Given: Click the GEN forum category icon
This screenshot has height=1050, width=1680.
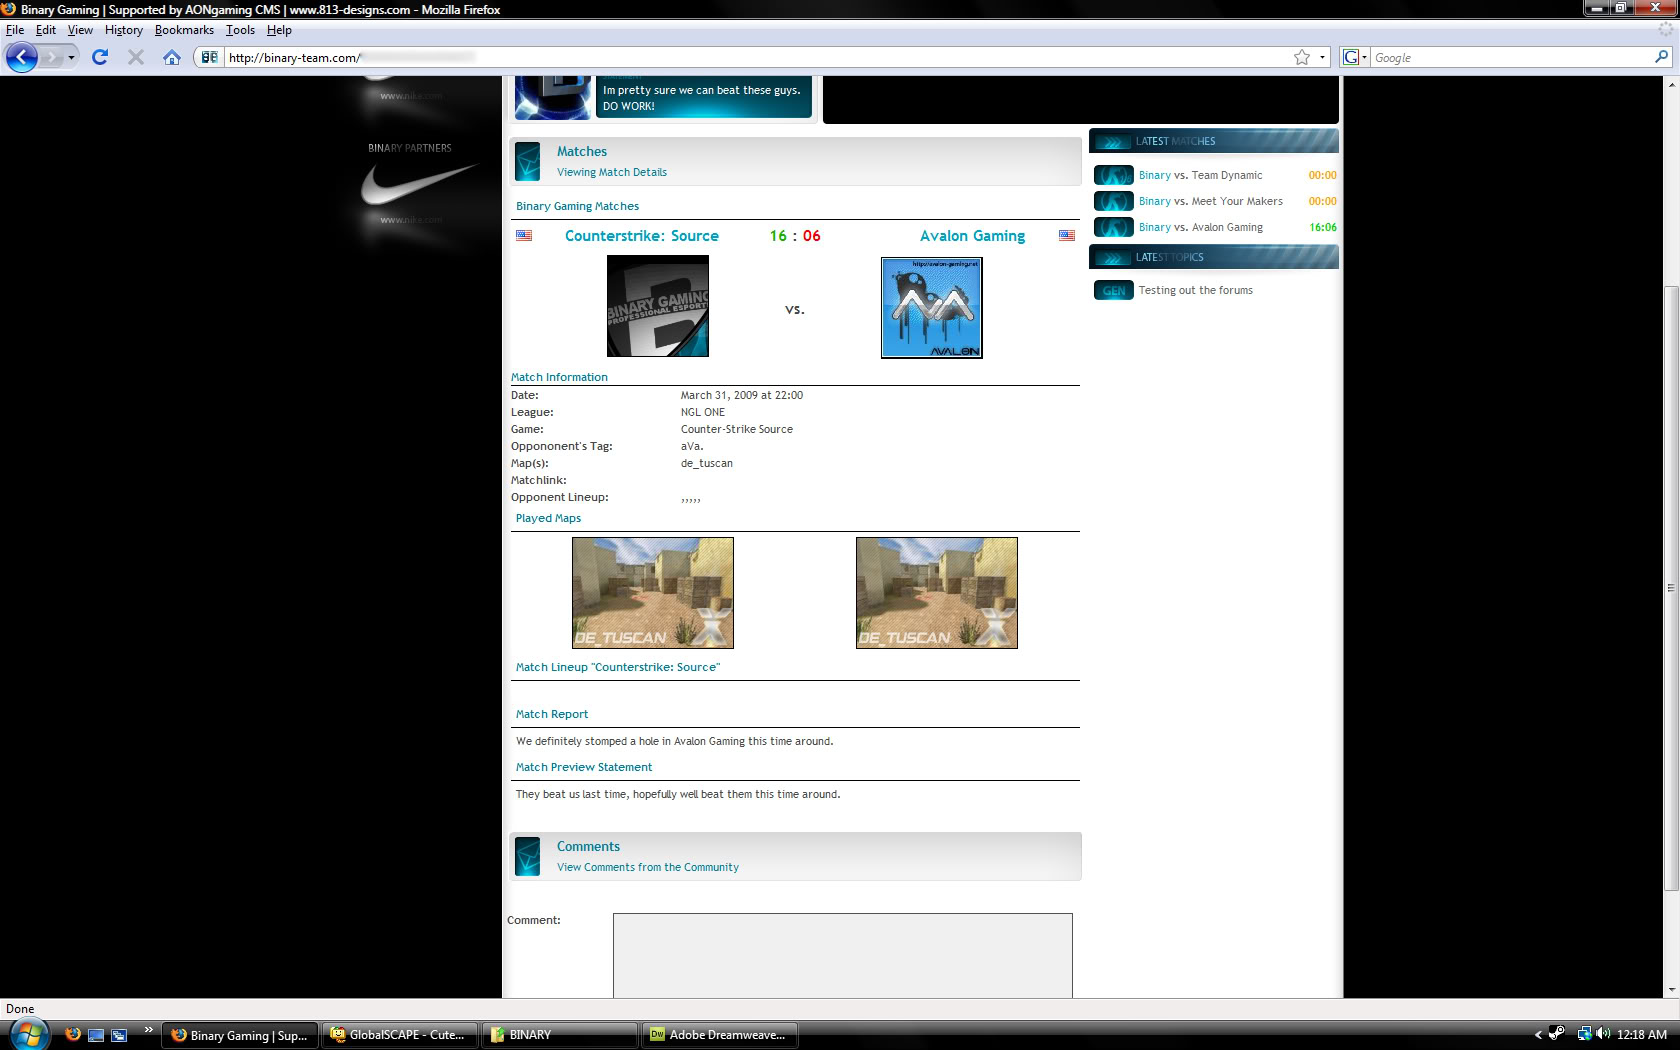Looking at the screenshot, I should [1113, 290].
